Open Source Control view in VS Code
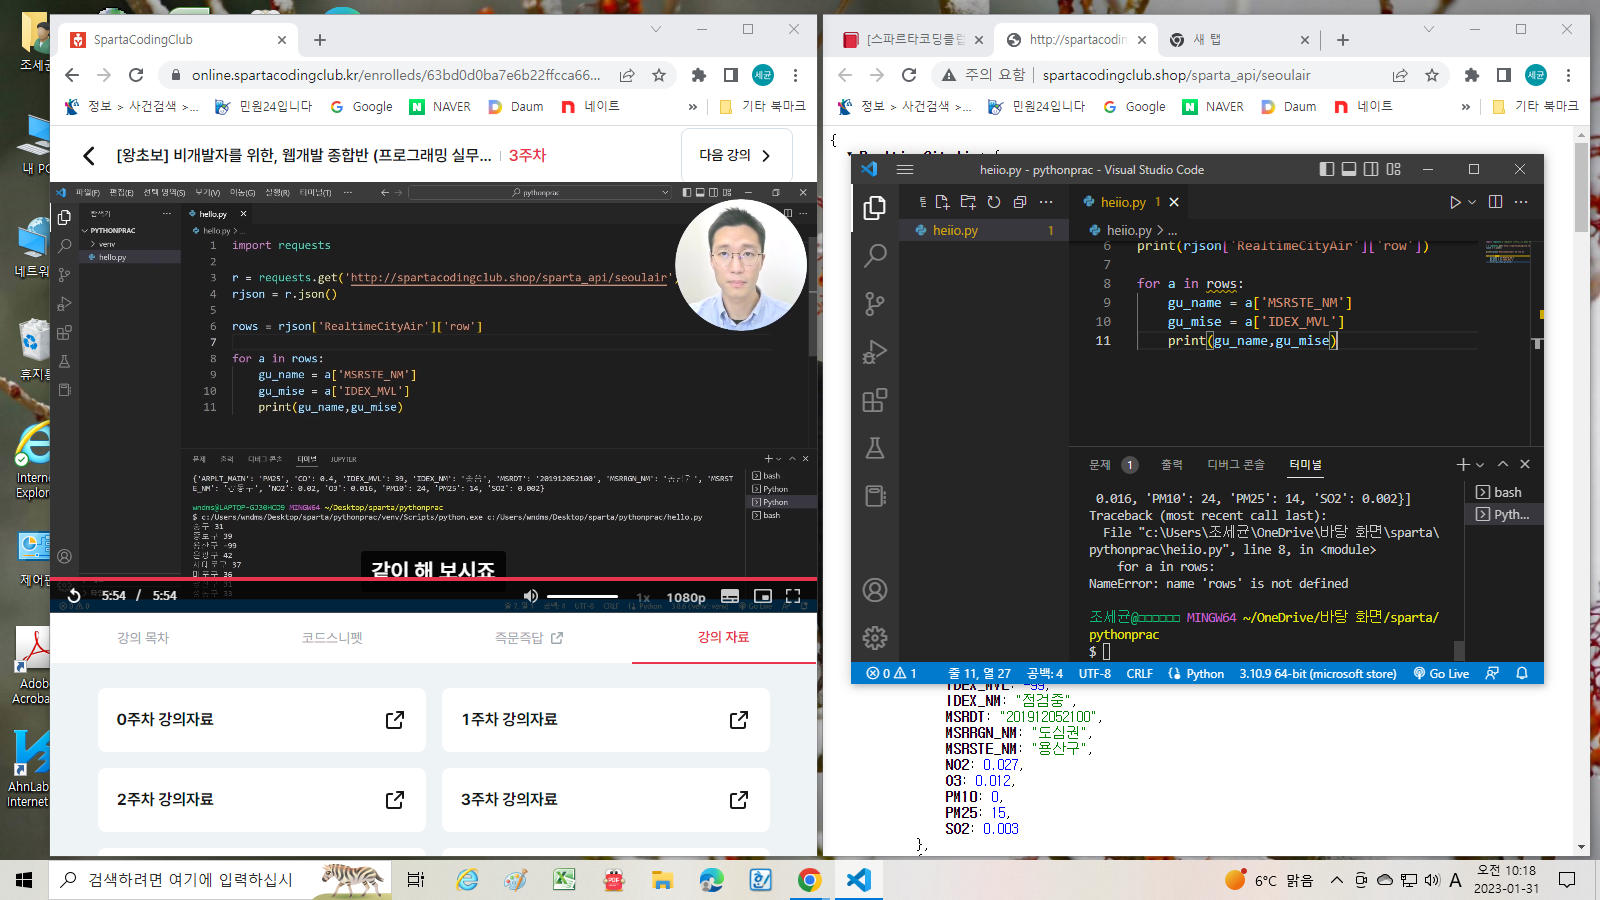 click(875, 303)
